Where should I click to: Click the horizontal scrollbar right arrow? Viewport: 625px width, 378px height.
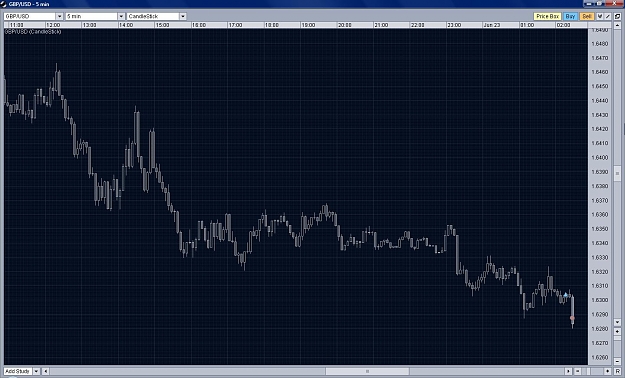[568, 371]
